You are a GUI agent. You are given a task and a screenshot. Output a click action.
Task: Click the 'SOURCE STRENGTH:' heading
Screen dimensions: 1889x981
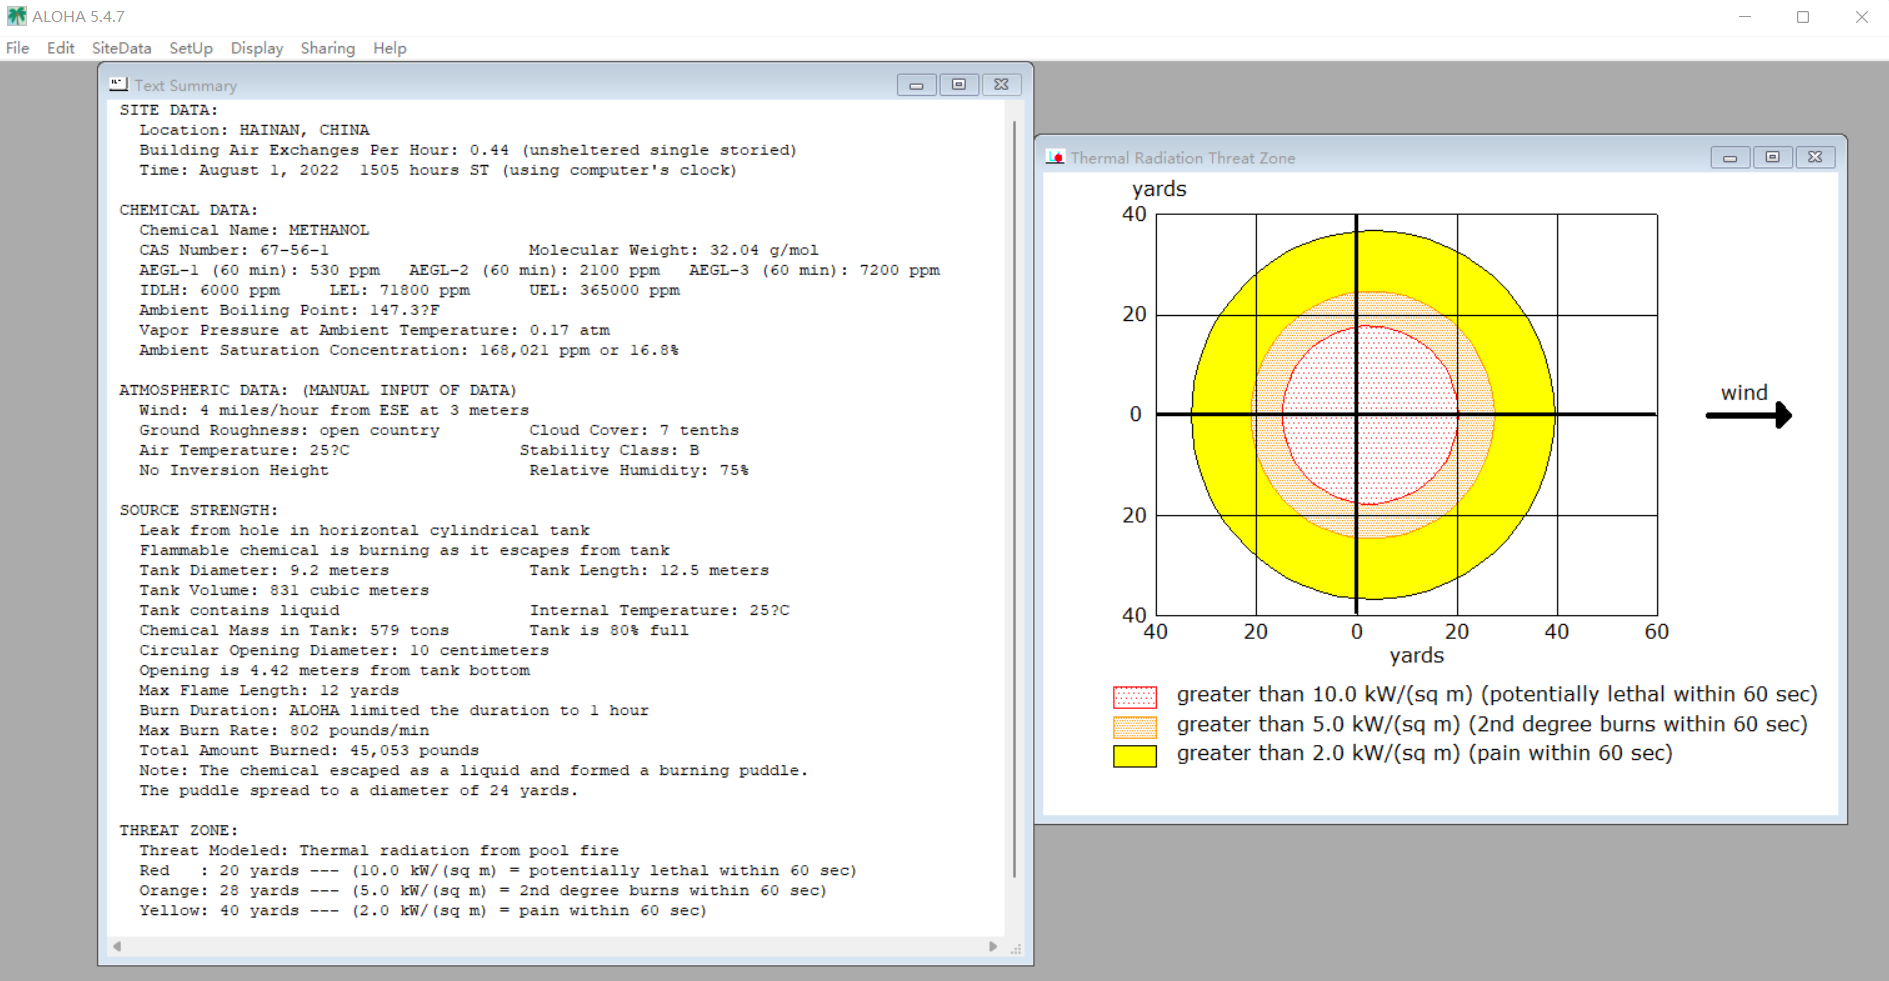point(199,510)
